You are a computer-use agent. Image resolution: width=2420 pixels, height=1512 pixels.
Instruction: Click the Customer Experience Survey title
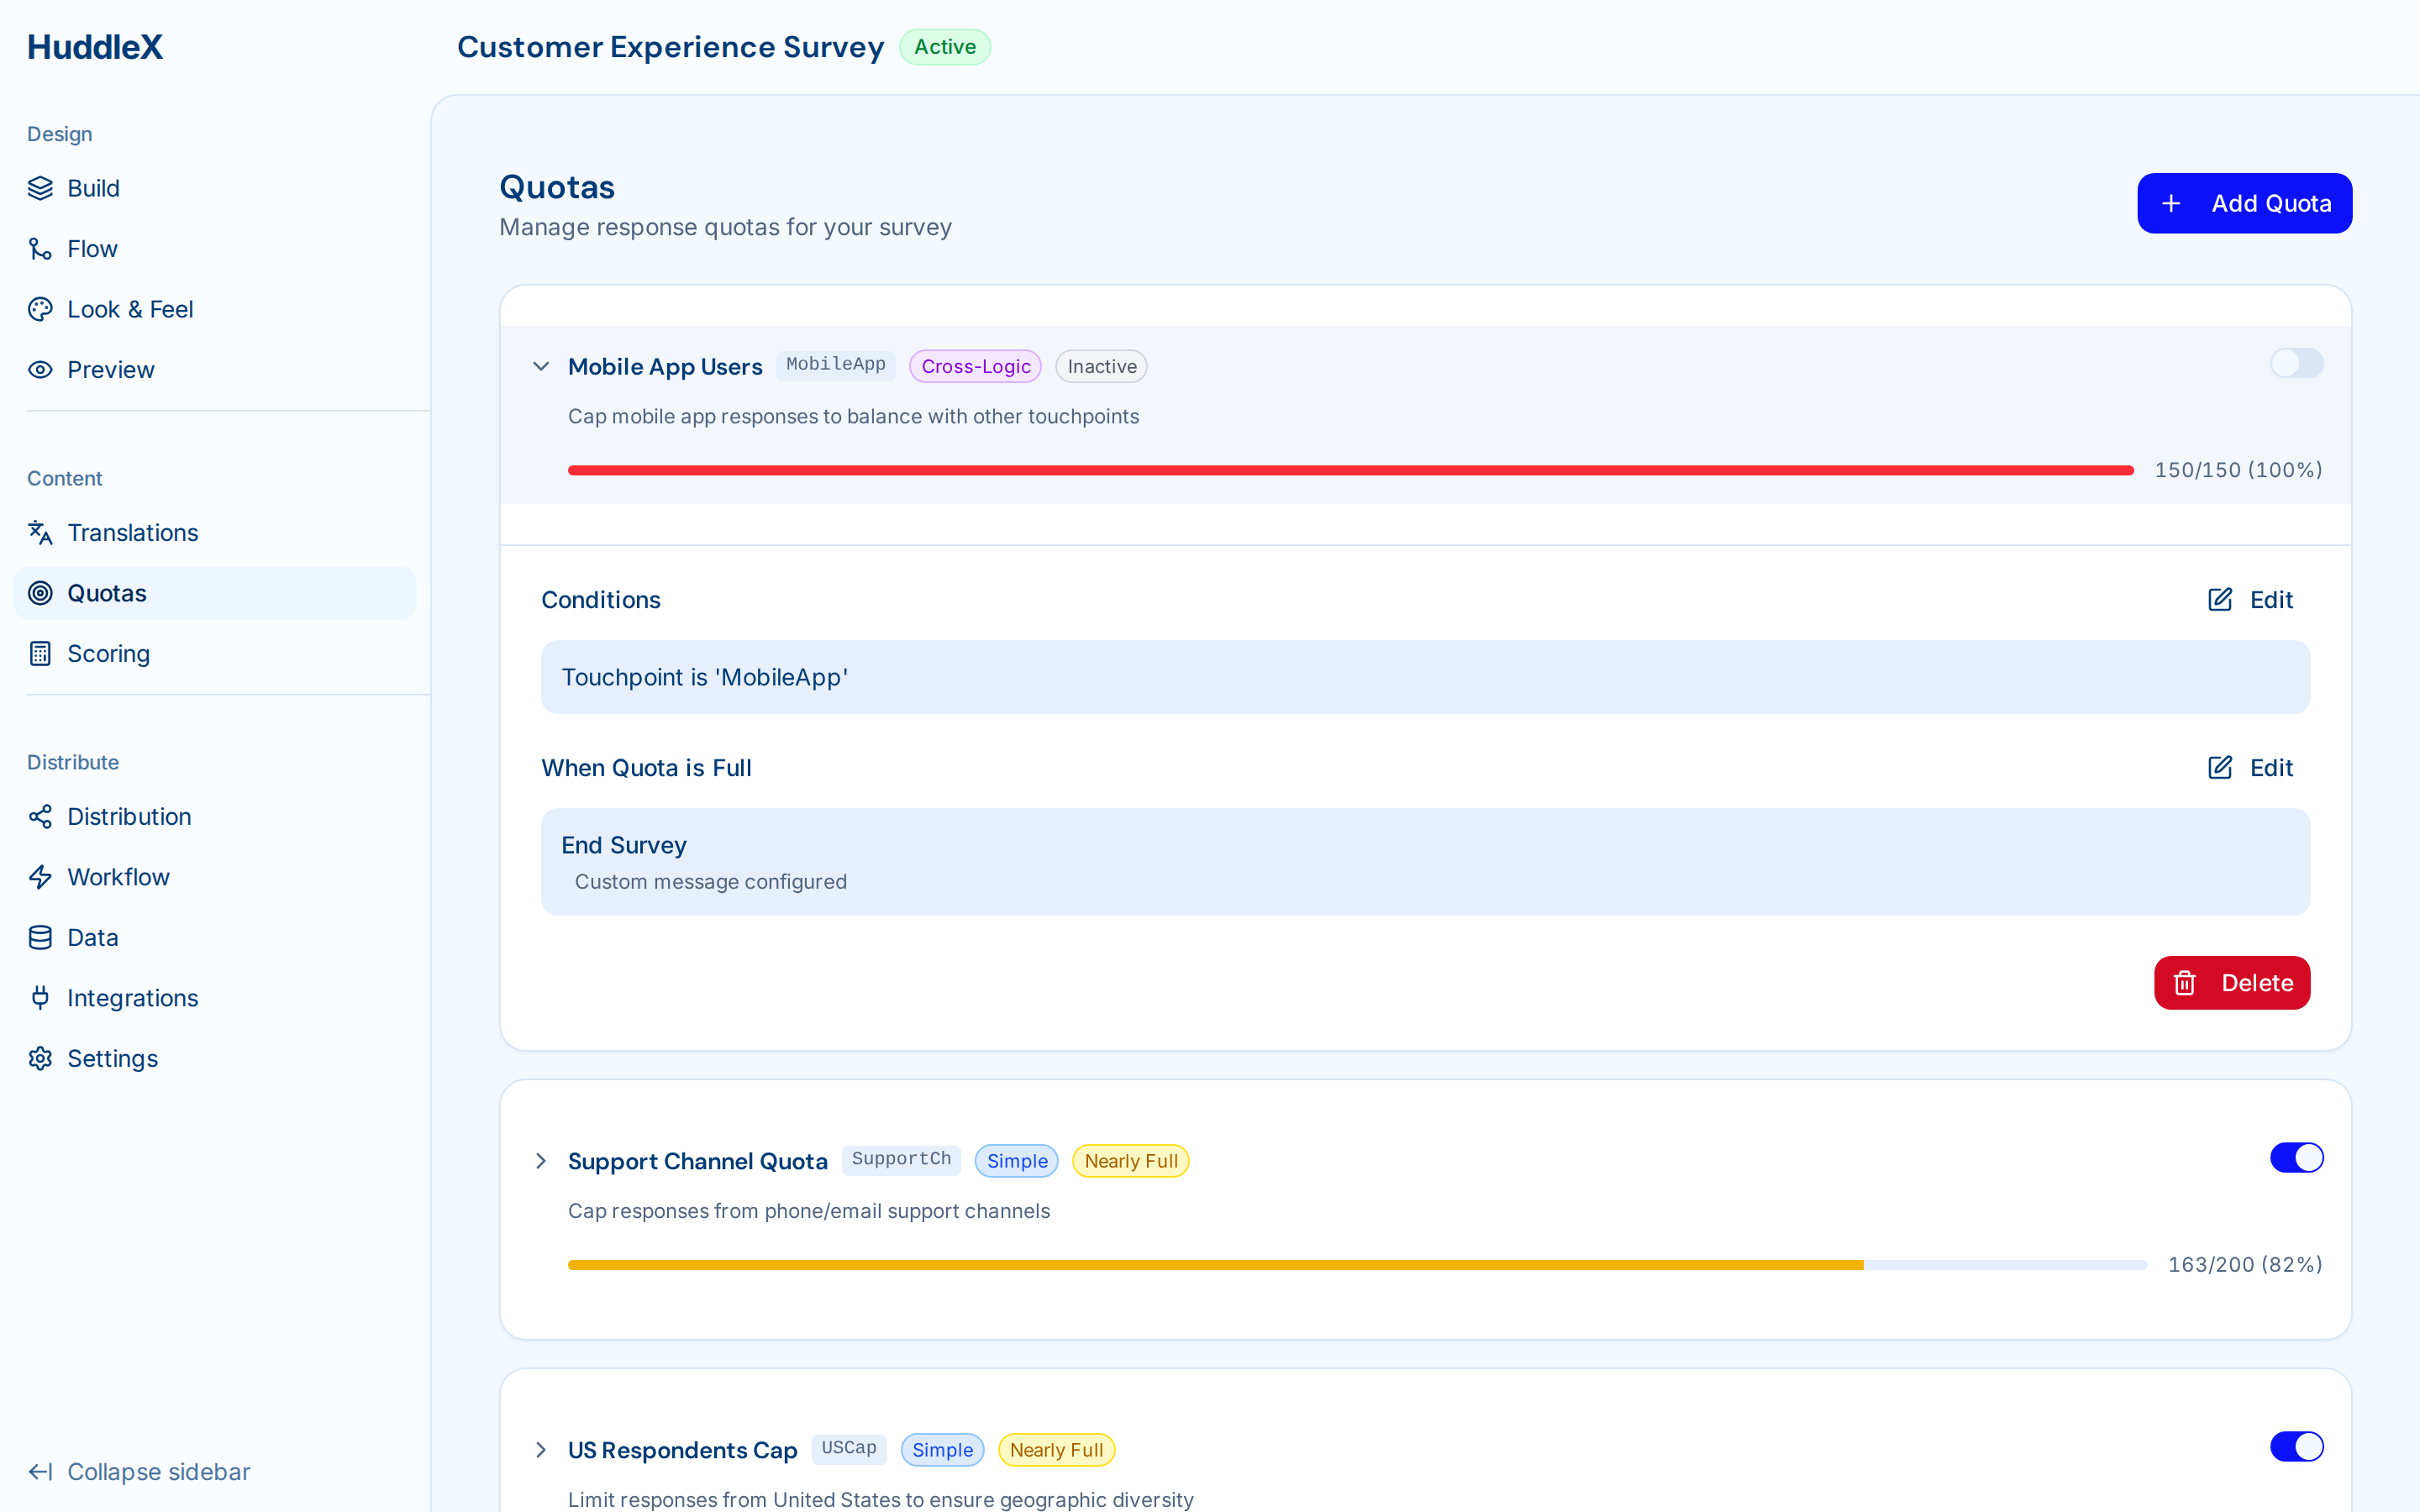pos(670,47)
